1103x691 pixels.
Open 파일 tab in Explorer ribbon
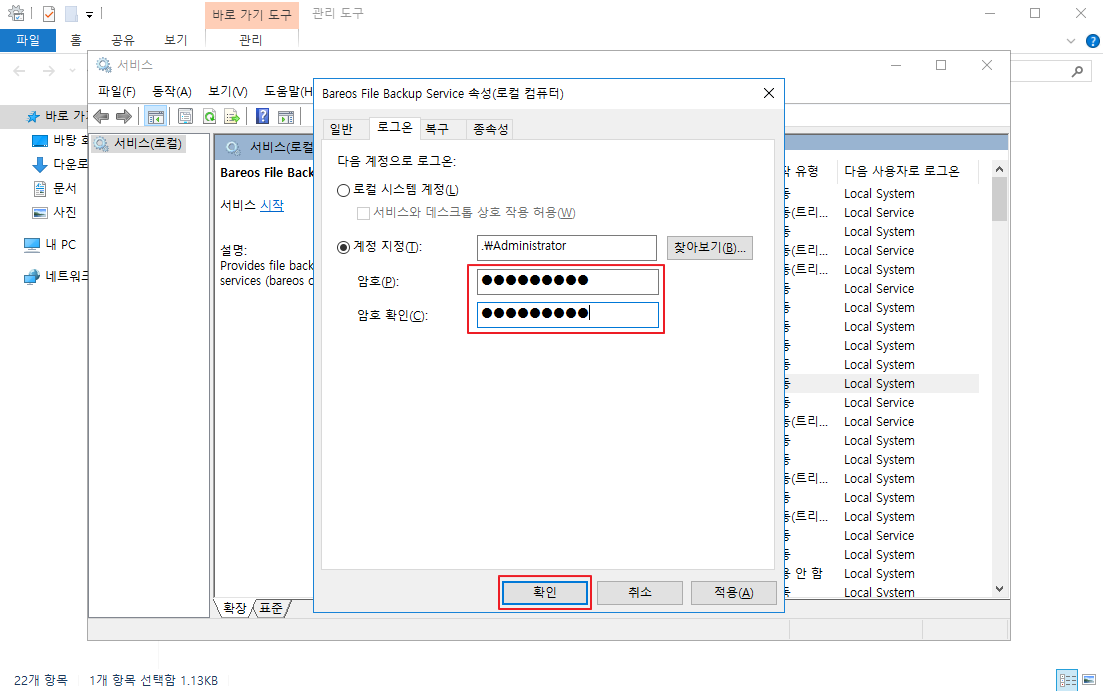[x=28, y=40]
